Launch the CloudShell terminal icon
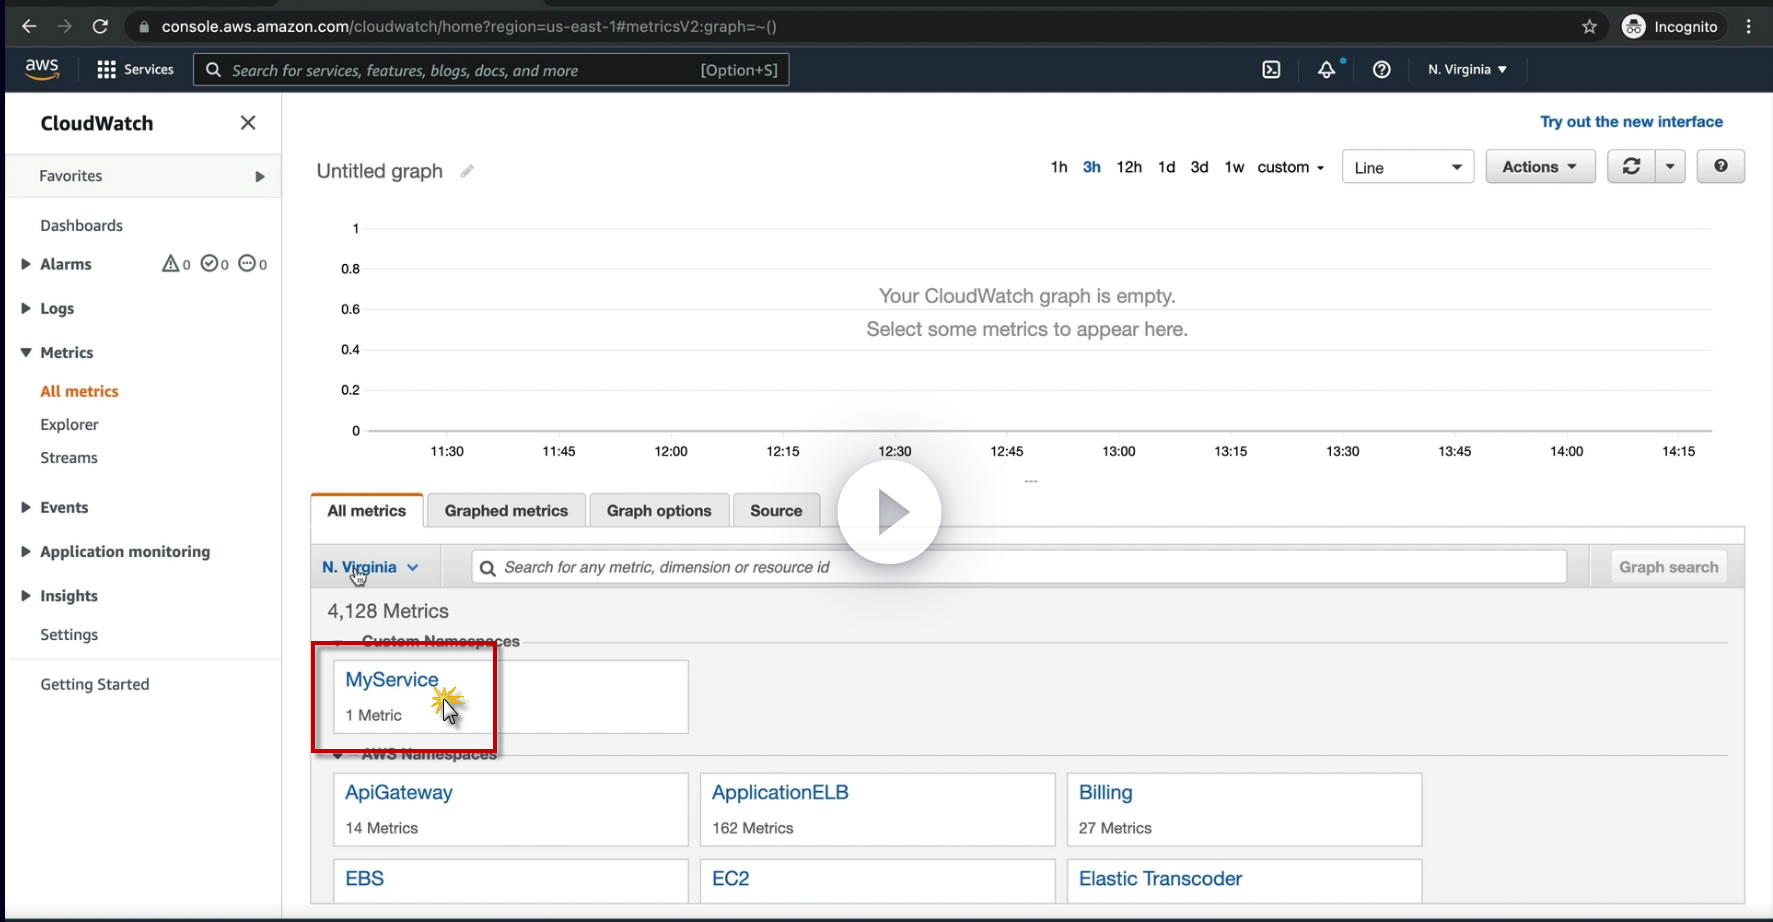Viewport: 1773px width, 922px height. 1271,69
